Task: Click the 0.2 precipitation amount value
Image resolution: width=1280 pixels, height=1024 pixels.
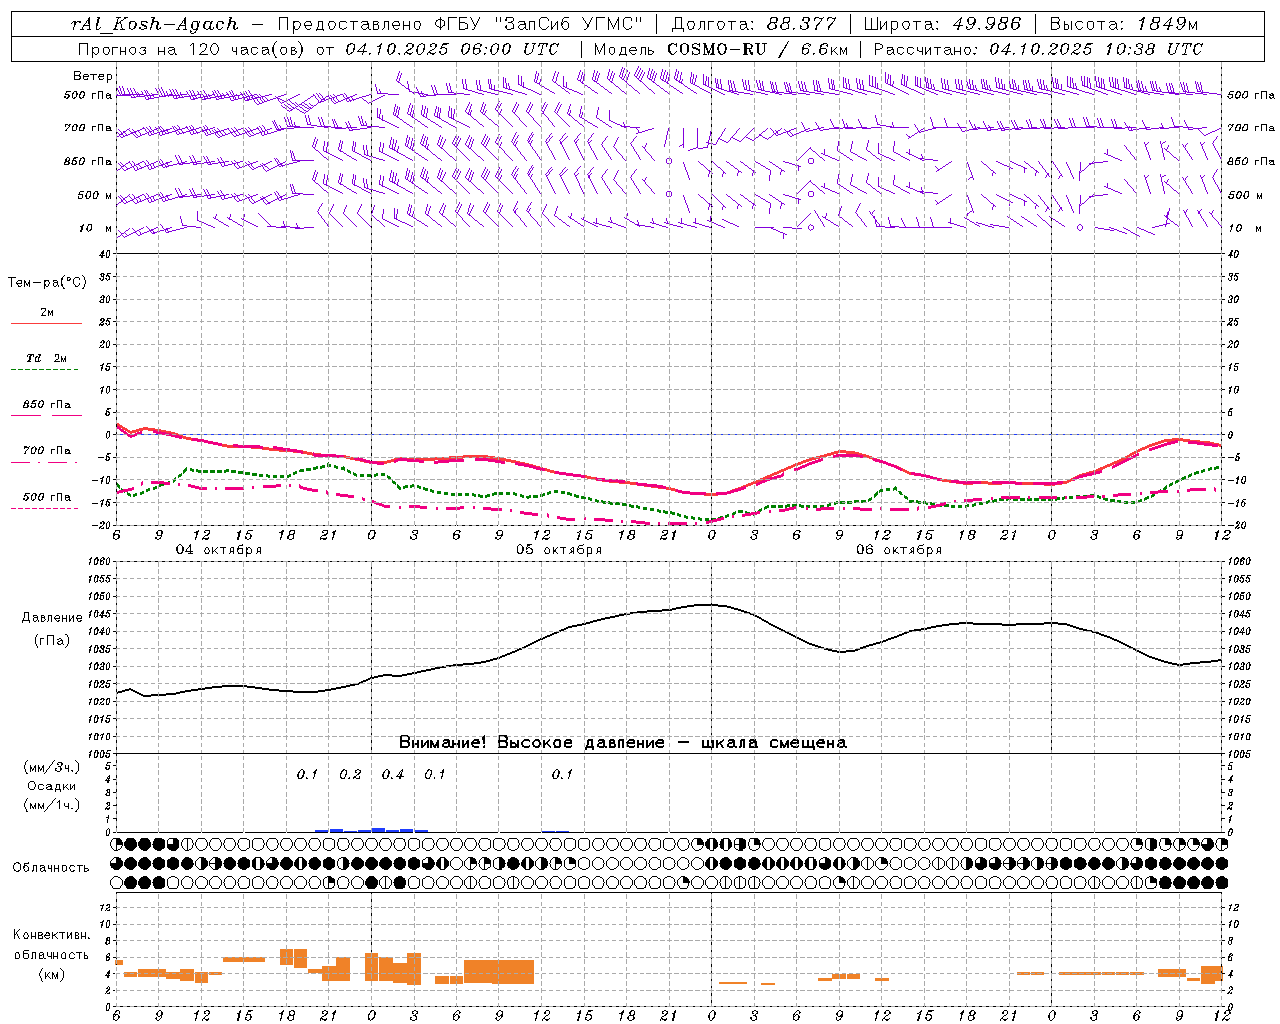Action: [x=350, y=775]
